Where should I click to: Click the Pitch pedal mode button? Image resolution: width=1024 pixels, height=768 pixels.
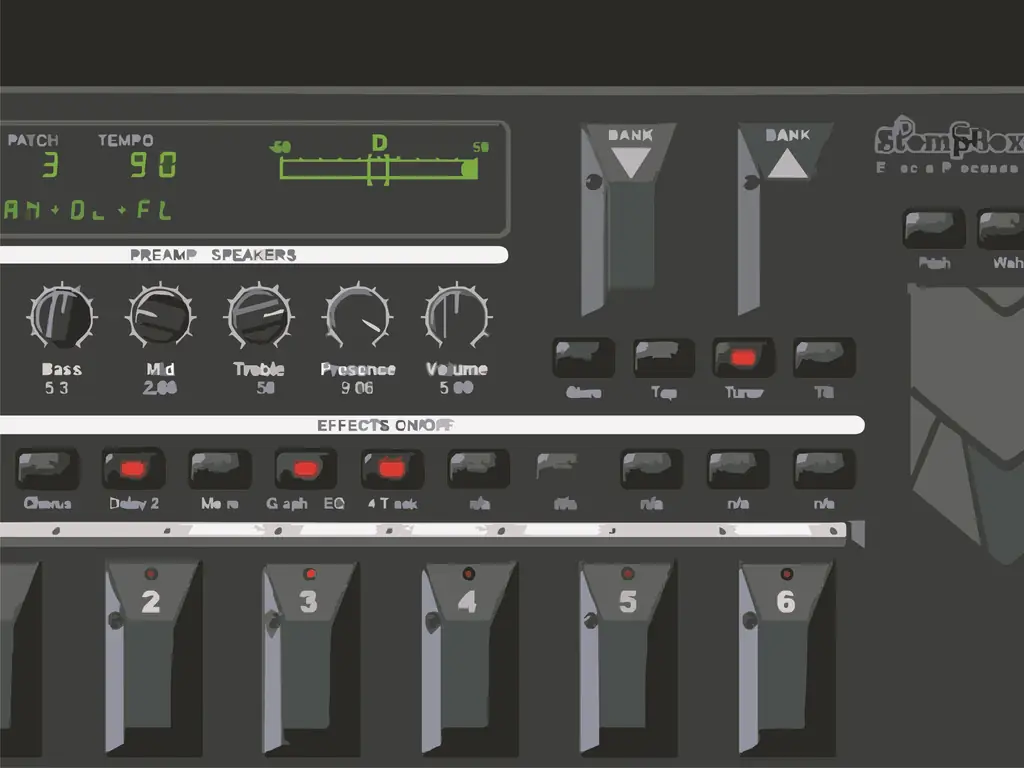coord(934,228)
